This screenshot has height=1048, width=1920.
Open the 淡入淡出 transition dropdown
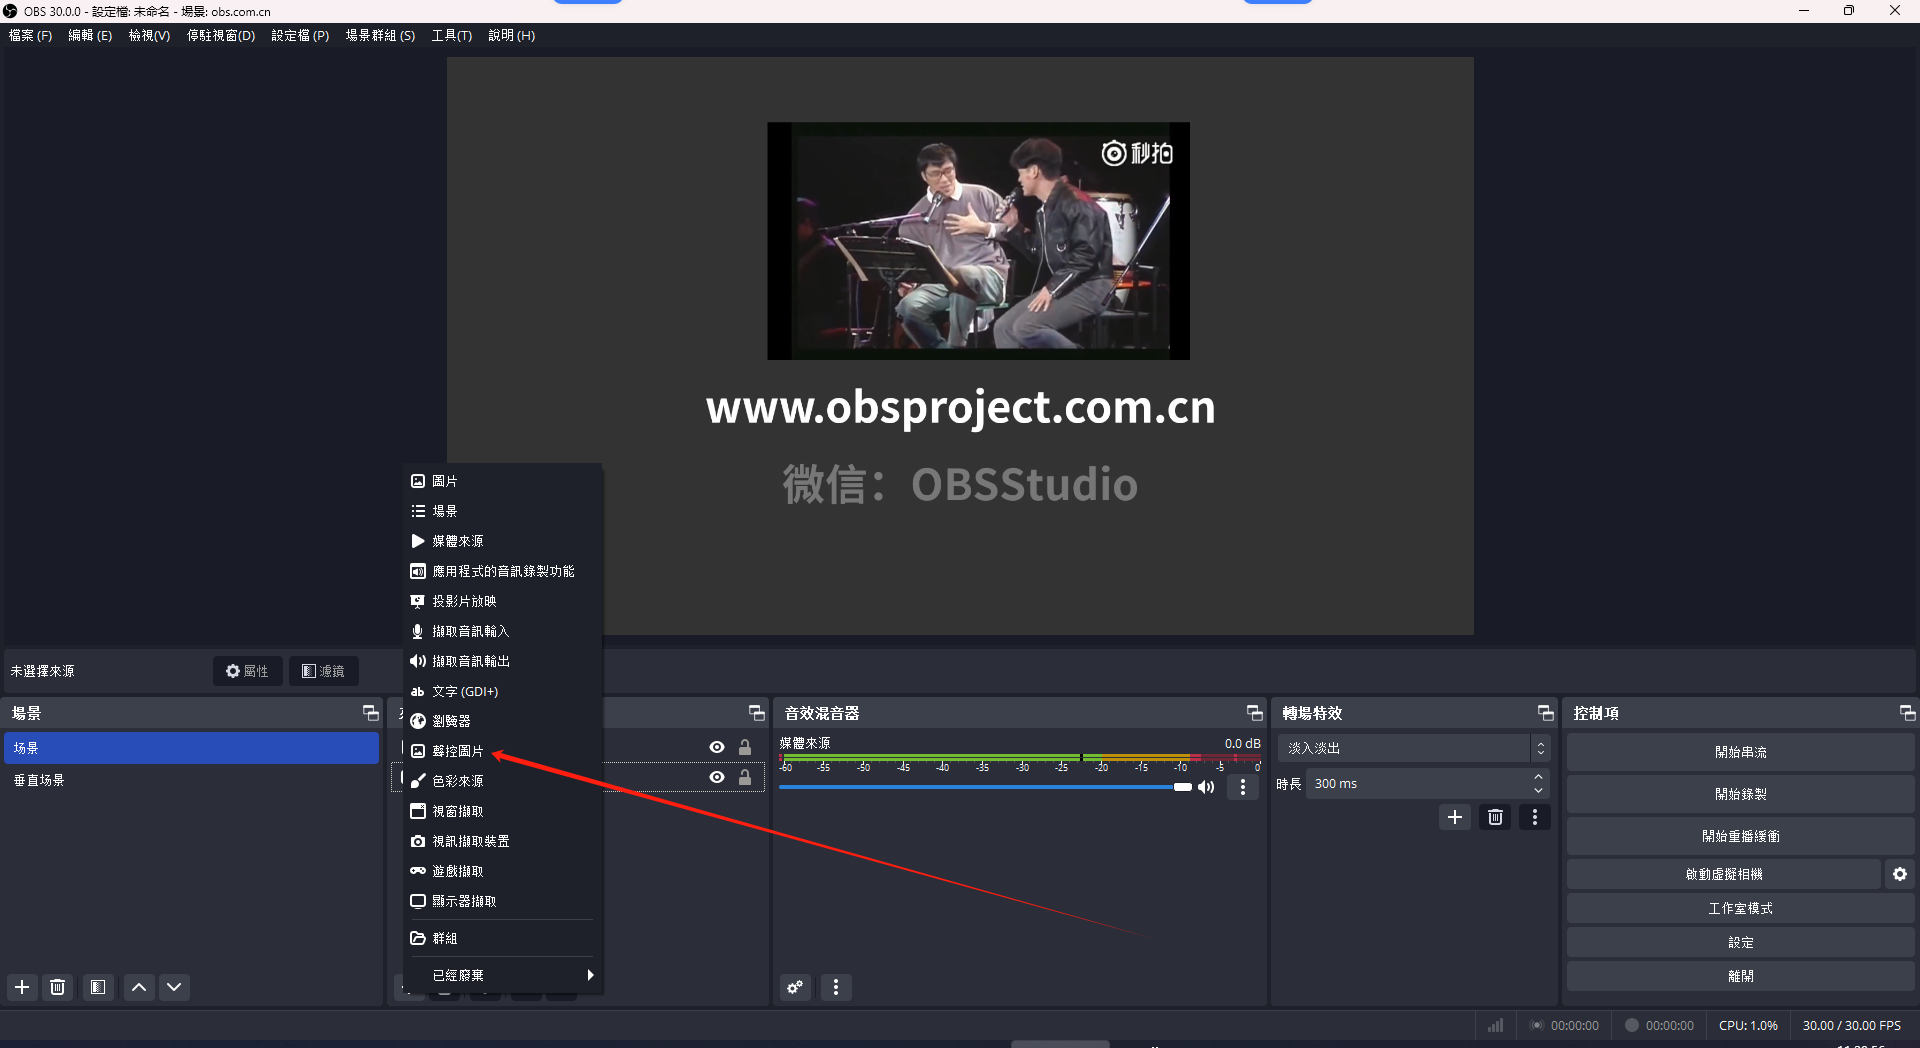1414,748
